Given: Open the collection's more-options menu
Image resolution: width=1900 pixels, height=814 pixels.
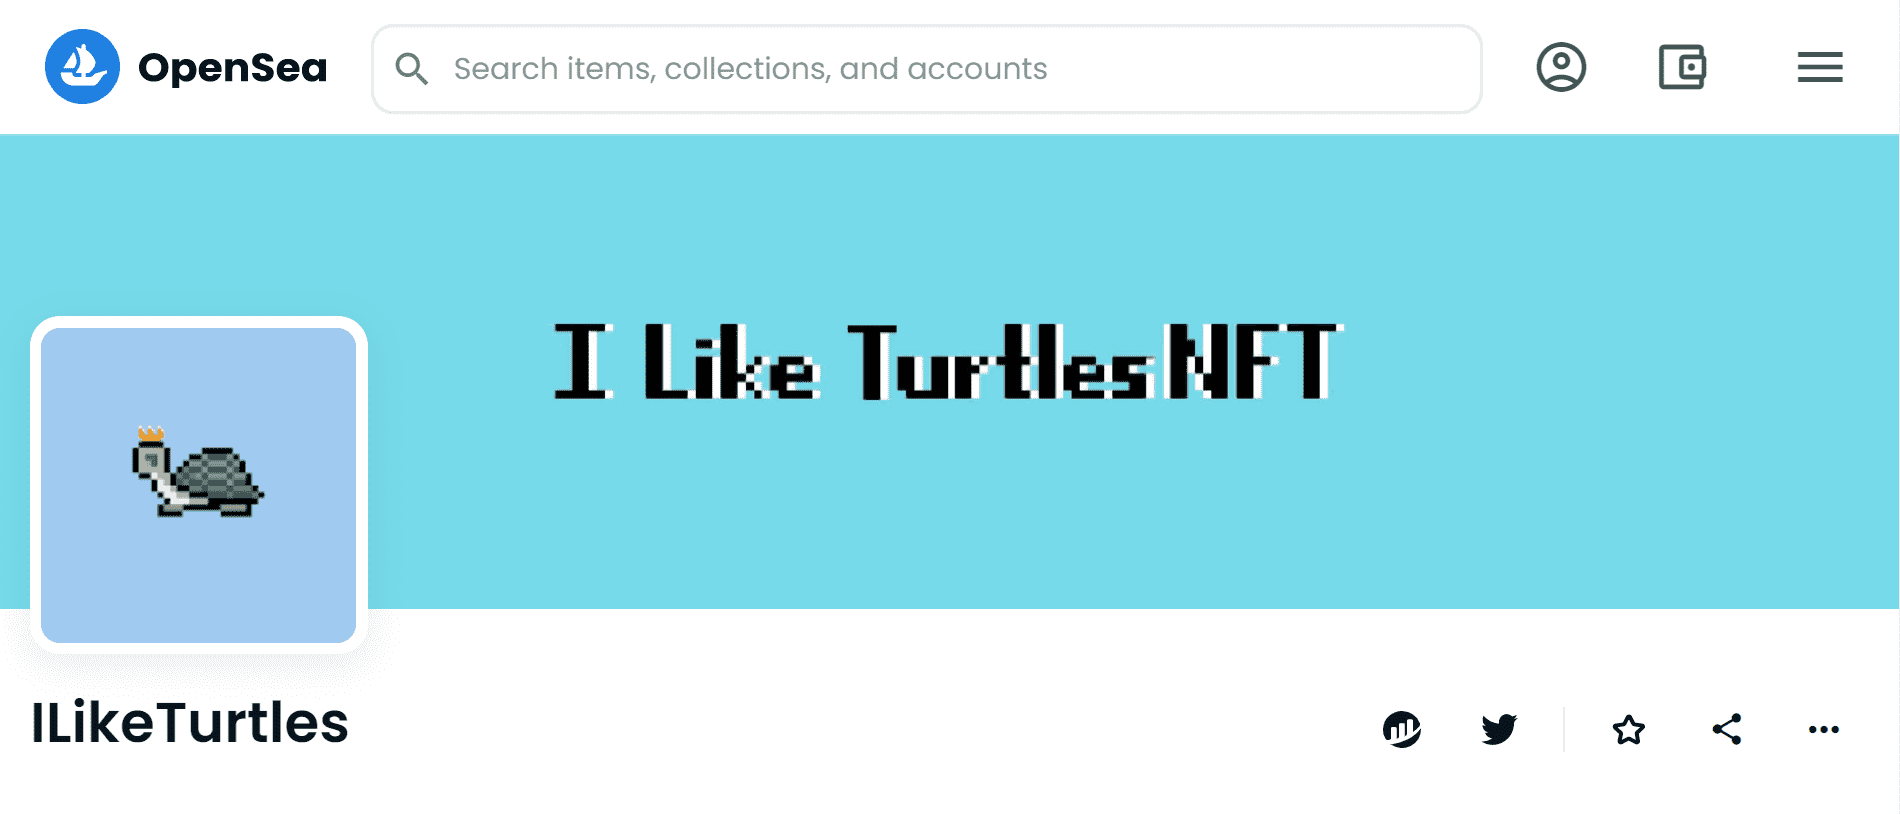Looking at the screenshot, I should (x=1825, y=729).
